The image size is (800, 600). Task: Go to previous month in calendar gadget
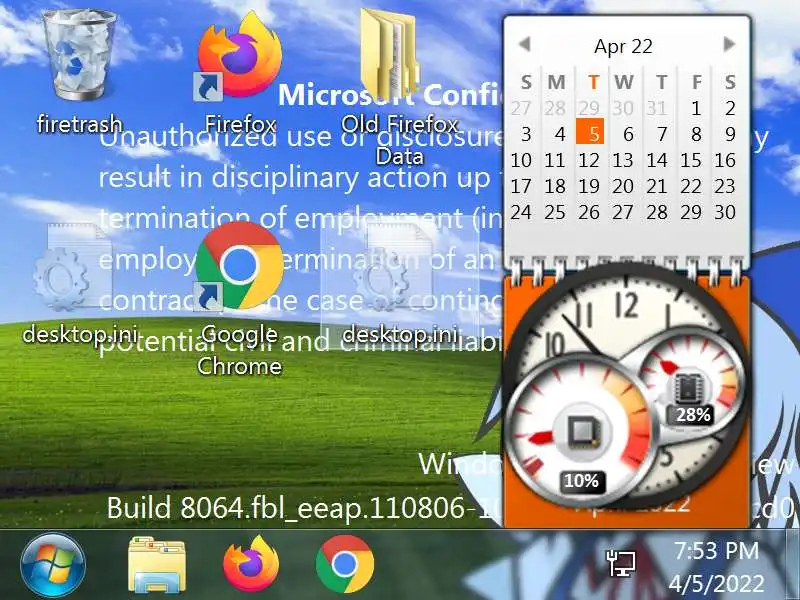tap(524, 44)
